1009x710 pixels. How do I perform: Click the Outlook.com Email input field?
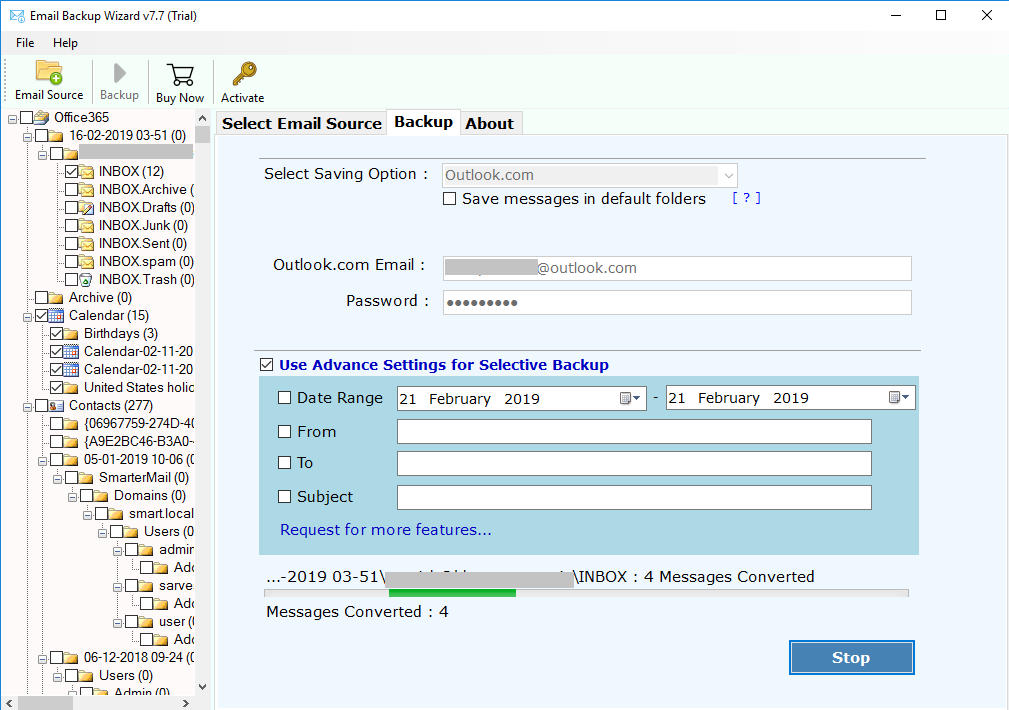(677, 268)
